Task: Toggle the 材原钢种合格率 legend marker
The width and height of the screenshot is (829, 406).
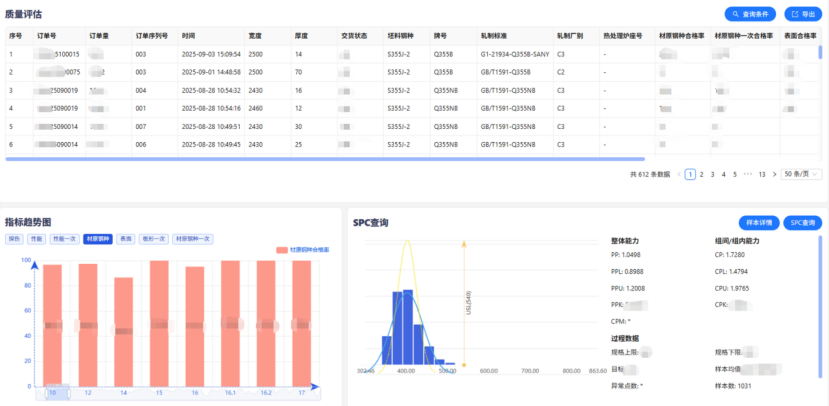Action: tap(281, 251)
